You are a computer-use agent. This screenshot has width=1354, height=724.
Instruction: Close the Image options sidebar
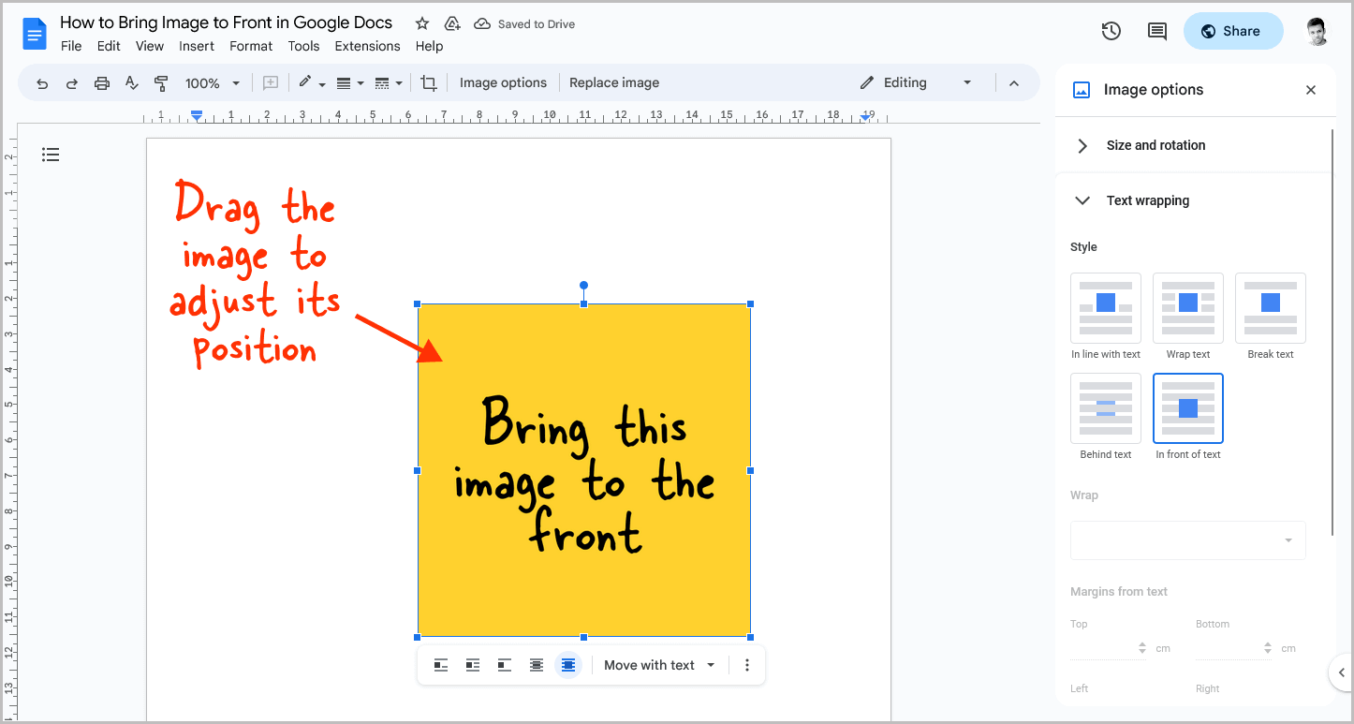[x=1311, y=90]
